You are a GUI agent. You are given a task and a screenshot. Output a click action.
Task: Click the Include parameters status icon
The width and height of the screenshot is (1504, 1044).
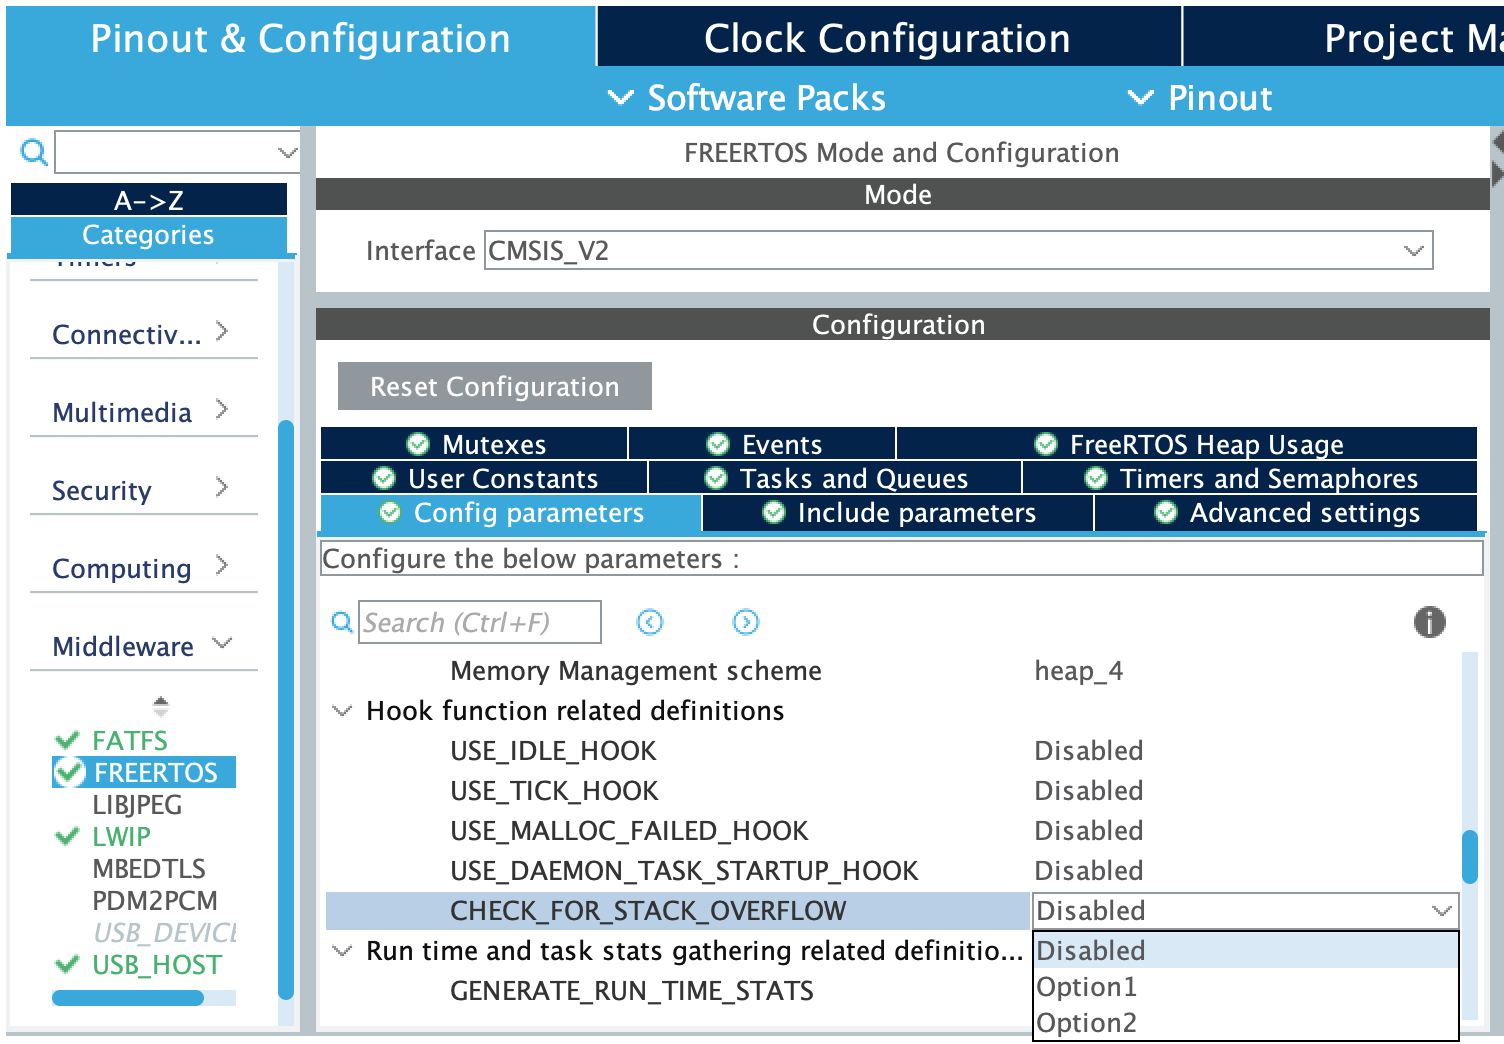point(774,512)
